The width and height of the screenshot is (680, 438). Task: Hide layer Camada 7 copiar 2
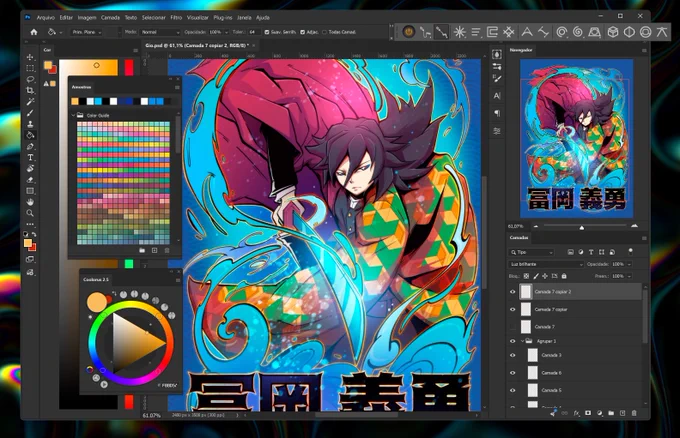[x=513, y=292]
